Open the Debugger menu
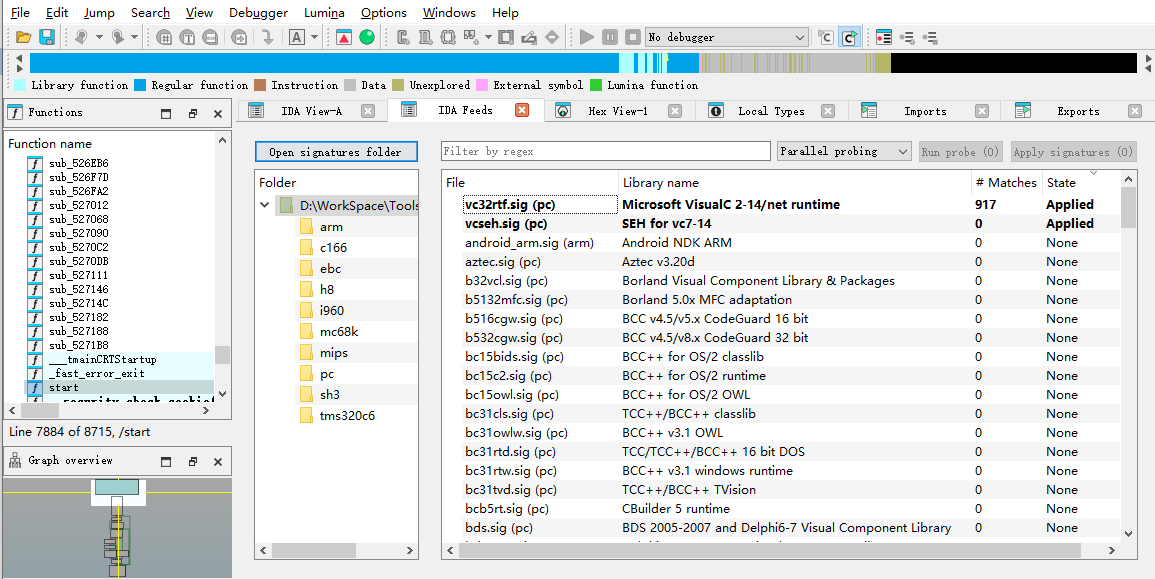This screenshot has width=1155, height=579. point(259,13)
